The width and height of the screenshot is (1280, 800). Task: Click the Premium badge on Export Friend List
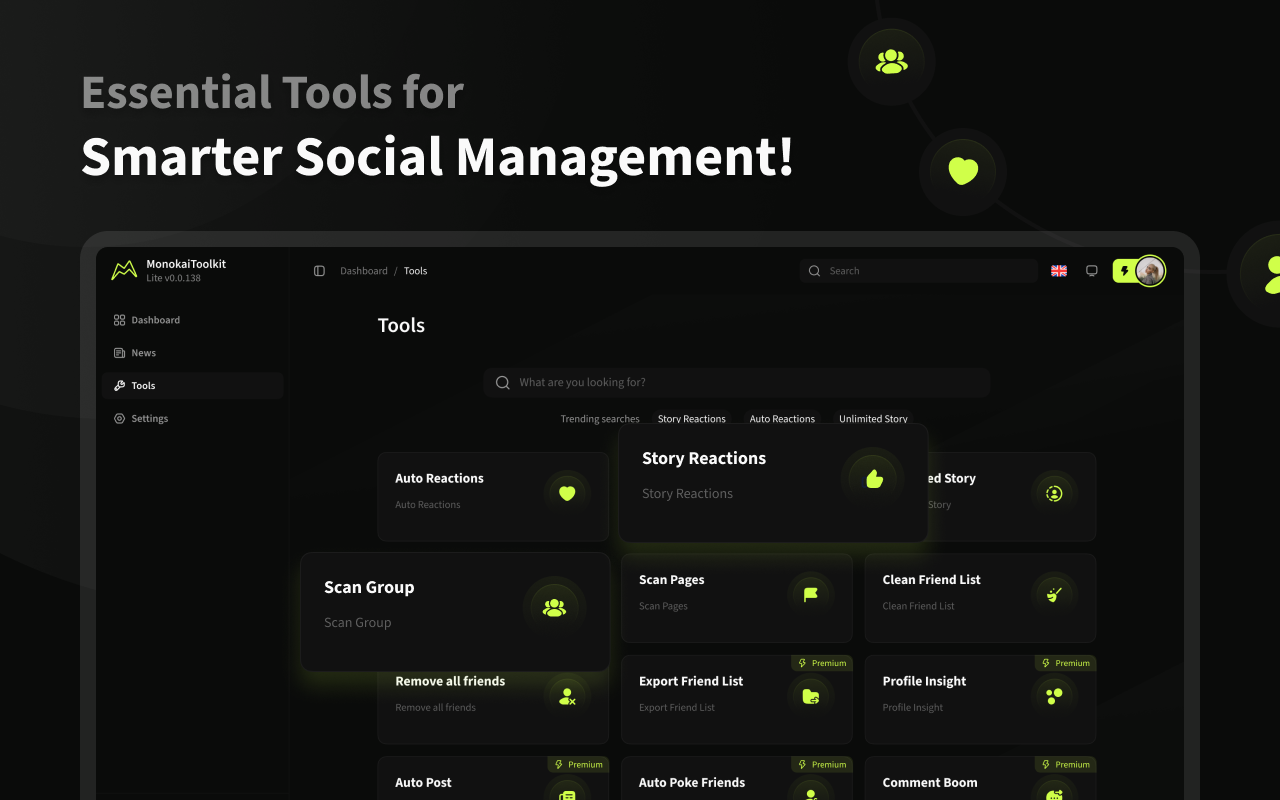(822, 663)
